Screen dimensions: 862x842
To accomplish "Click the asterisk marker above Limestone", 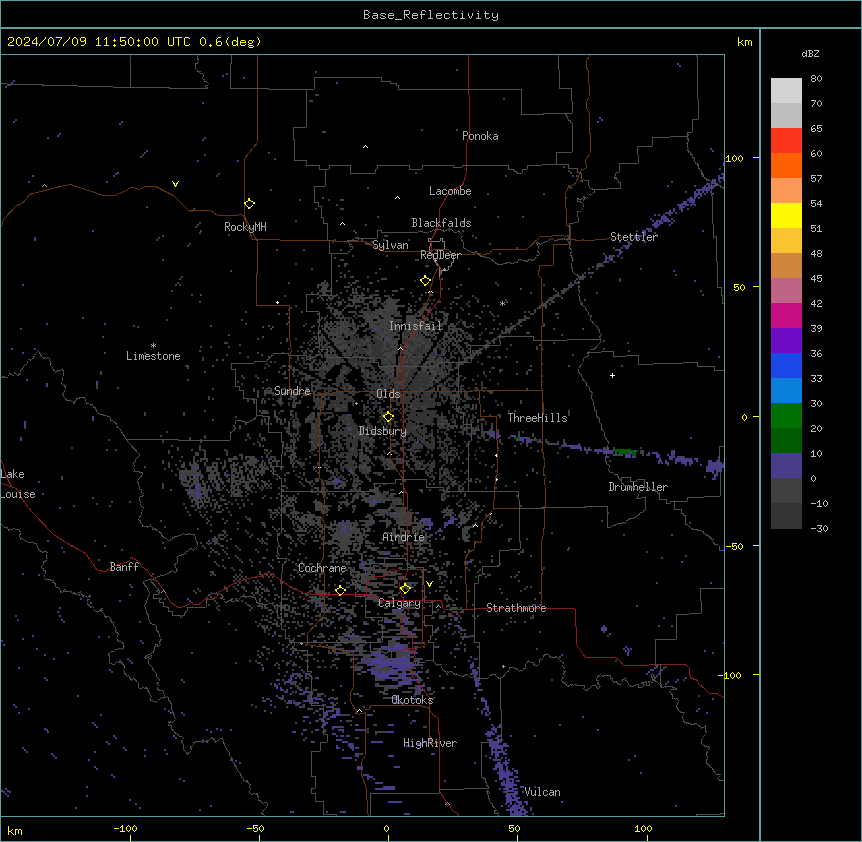I will [x=153, y=346].
